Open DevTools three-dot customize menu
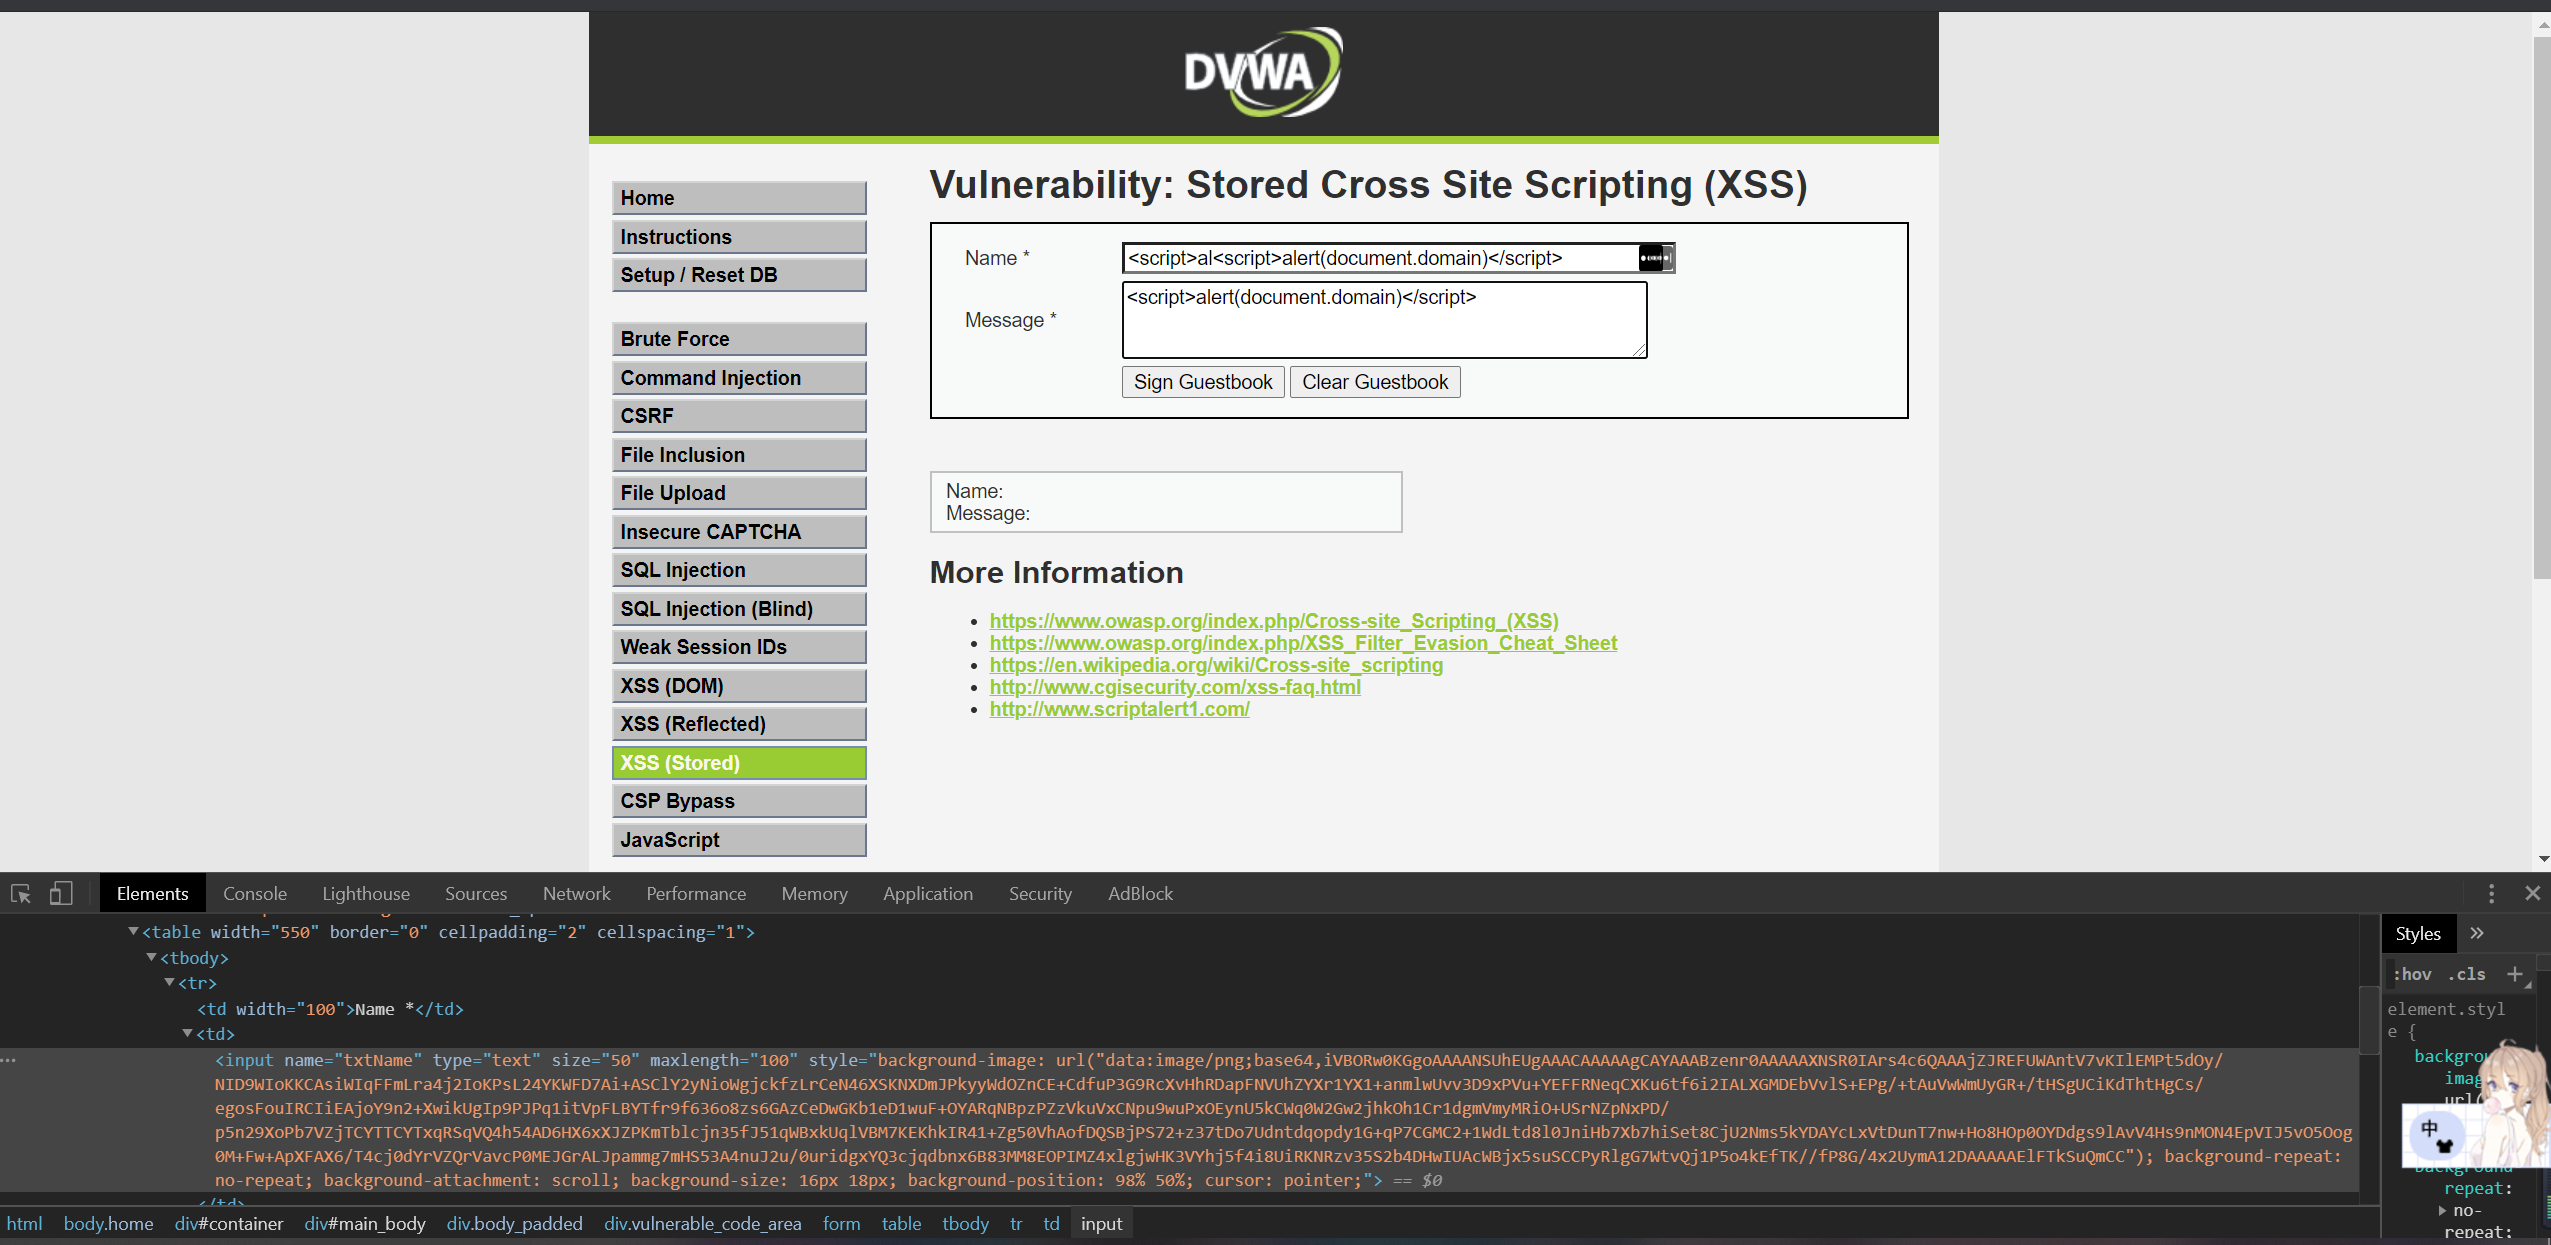Image resolution: width=2551 pixels, height=1245 pixels. pyautogui.click(x=2491, y=893)
